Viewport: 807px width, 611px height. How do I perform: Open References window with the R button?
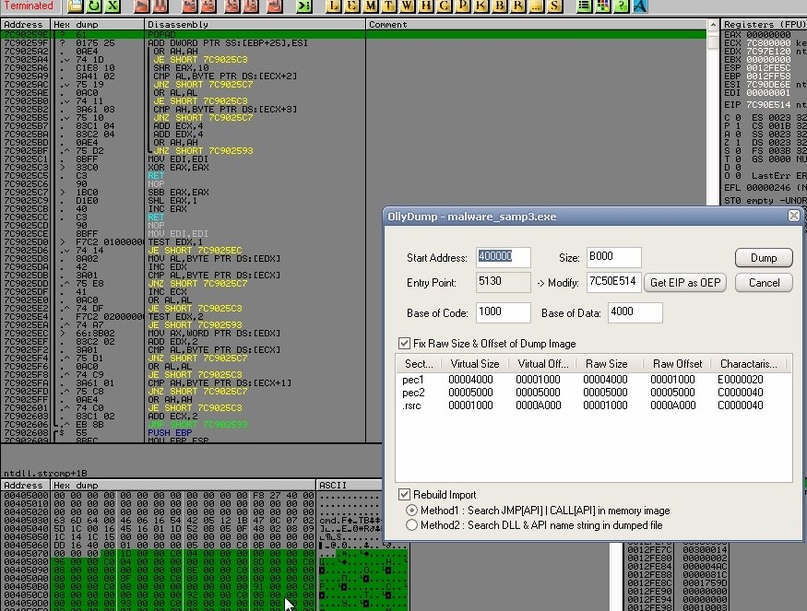(x=517, y=7)
